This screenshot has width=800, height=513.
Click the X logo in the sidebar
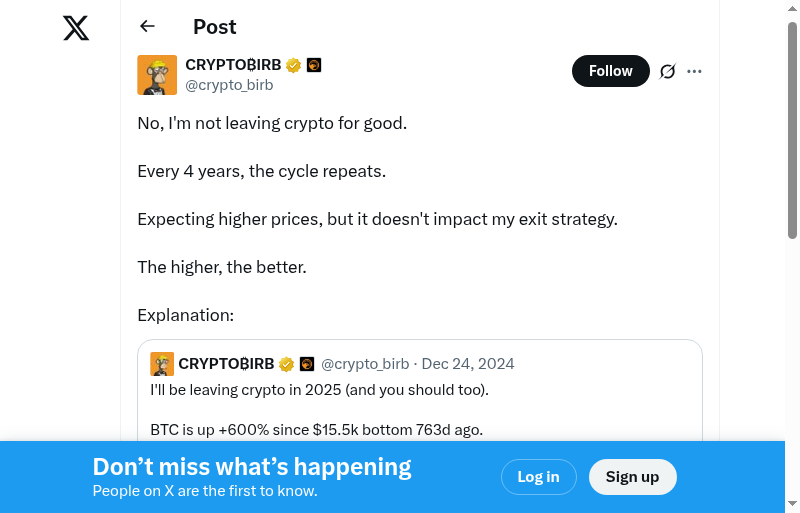76,28
